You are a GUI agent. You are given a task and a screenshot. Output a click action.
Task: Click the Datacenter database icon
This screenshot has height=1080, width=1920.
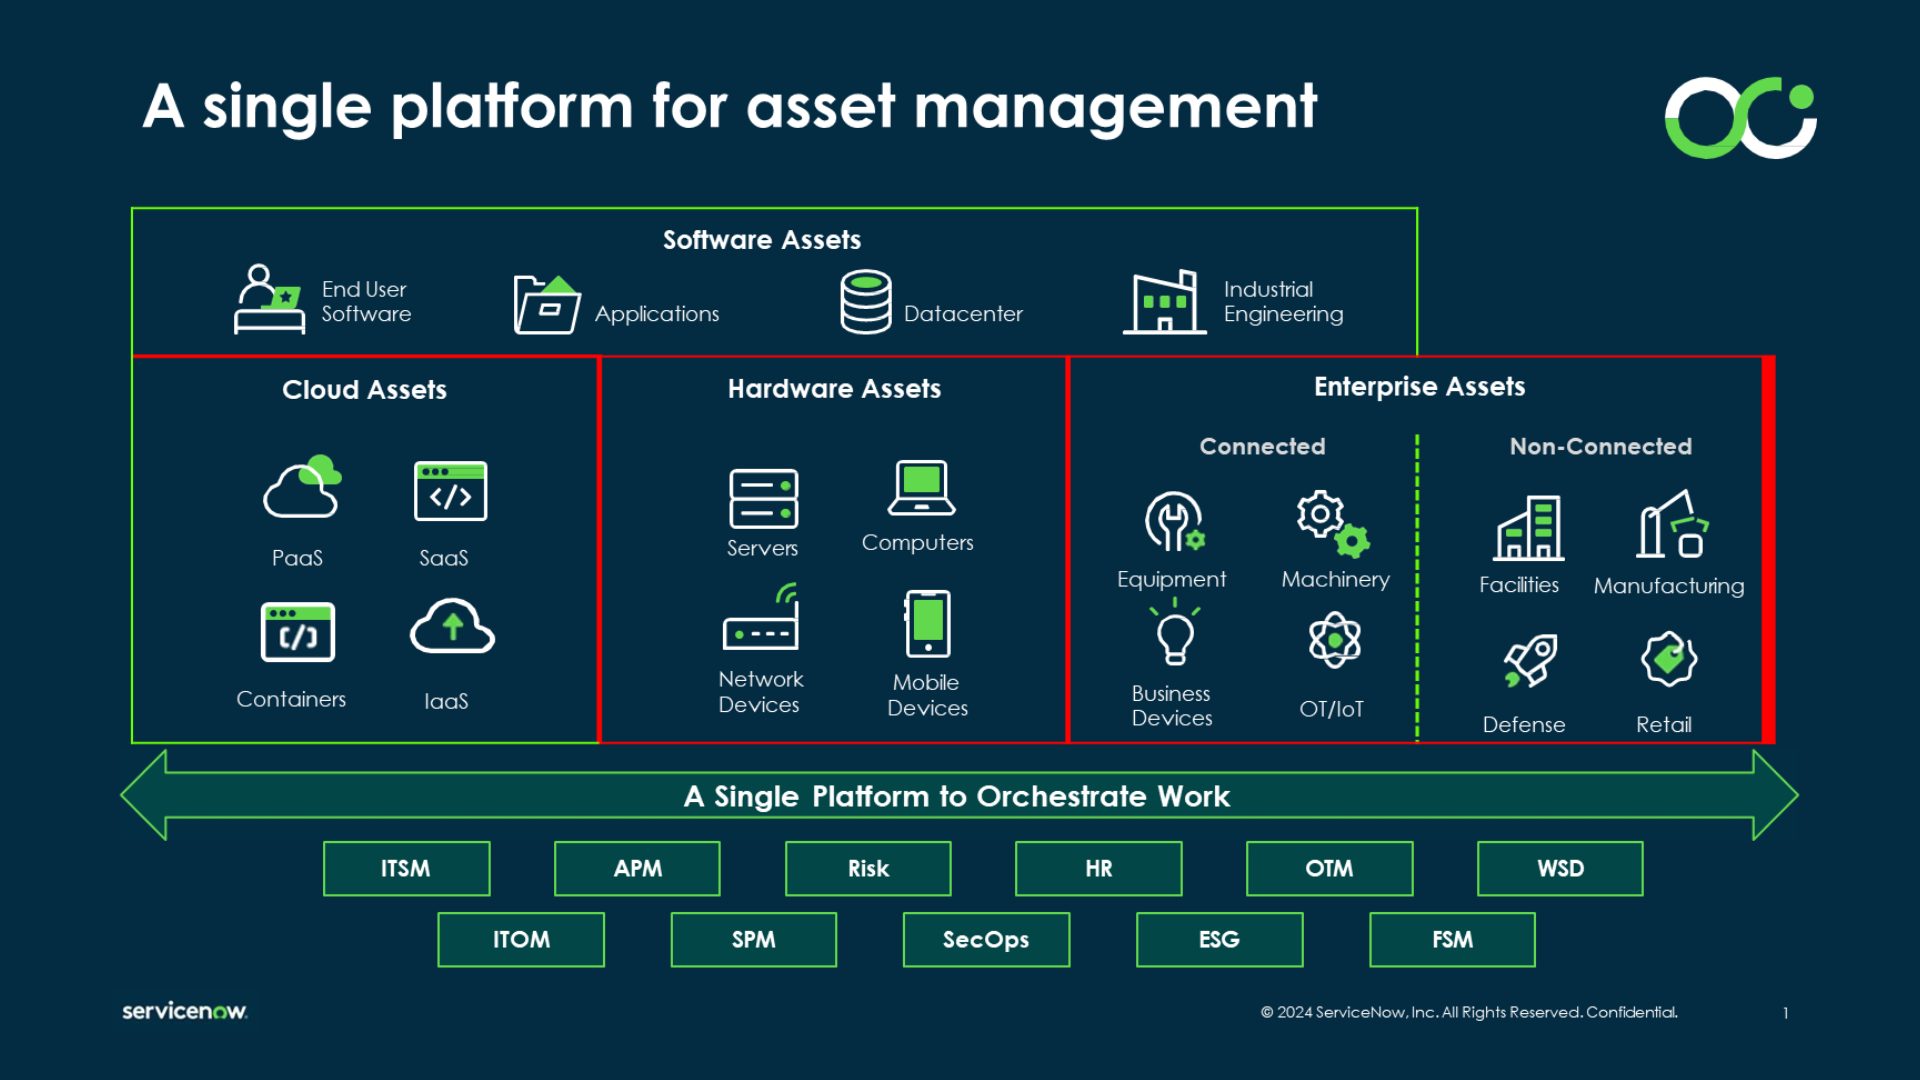866,301
